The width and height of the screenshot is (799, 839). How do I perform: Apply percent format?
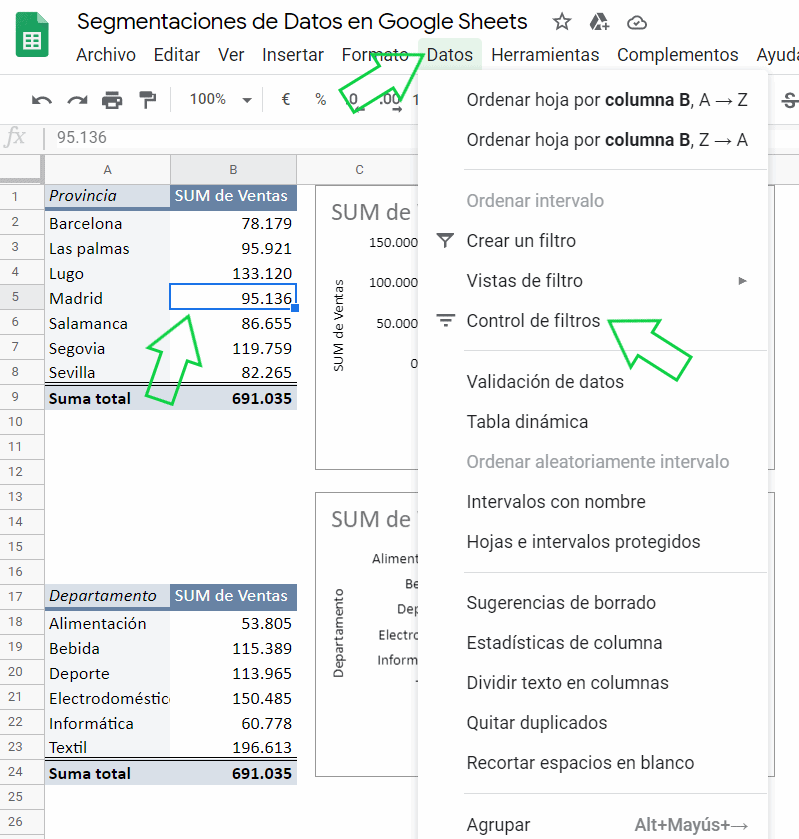[321, 100]
